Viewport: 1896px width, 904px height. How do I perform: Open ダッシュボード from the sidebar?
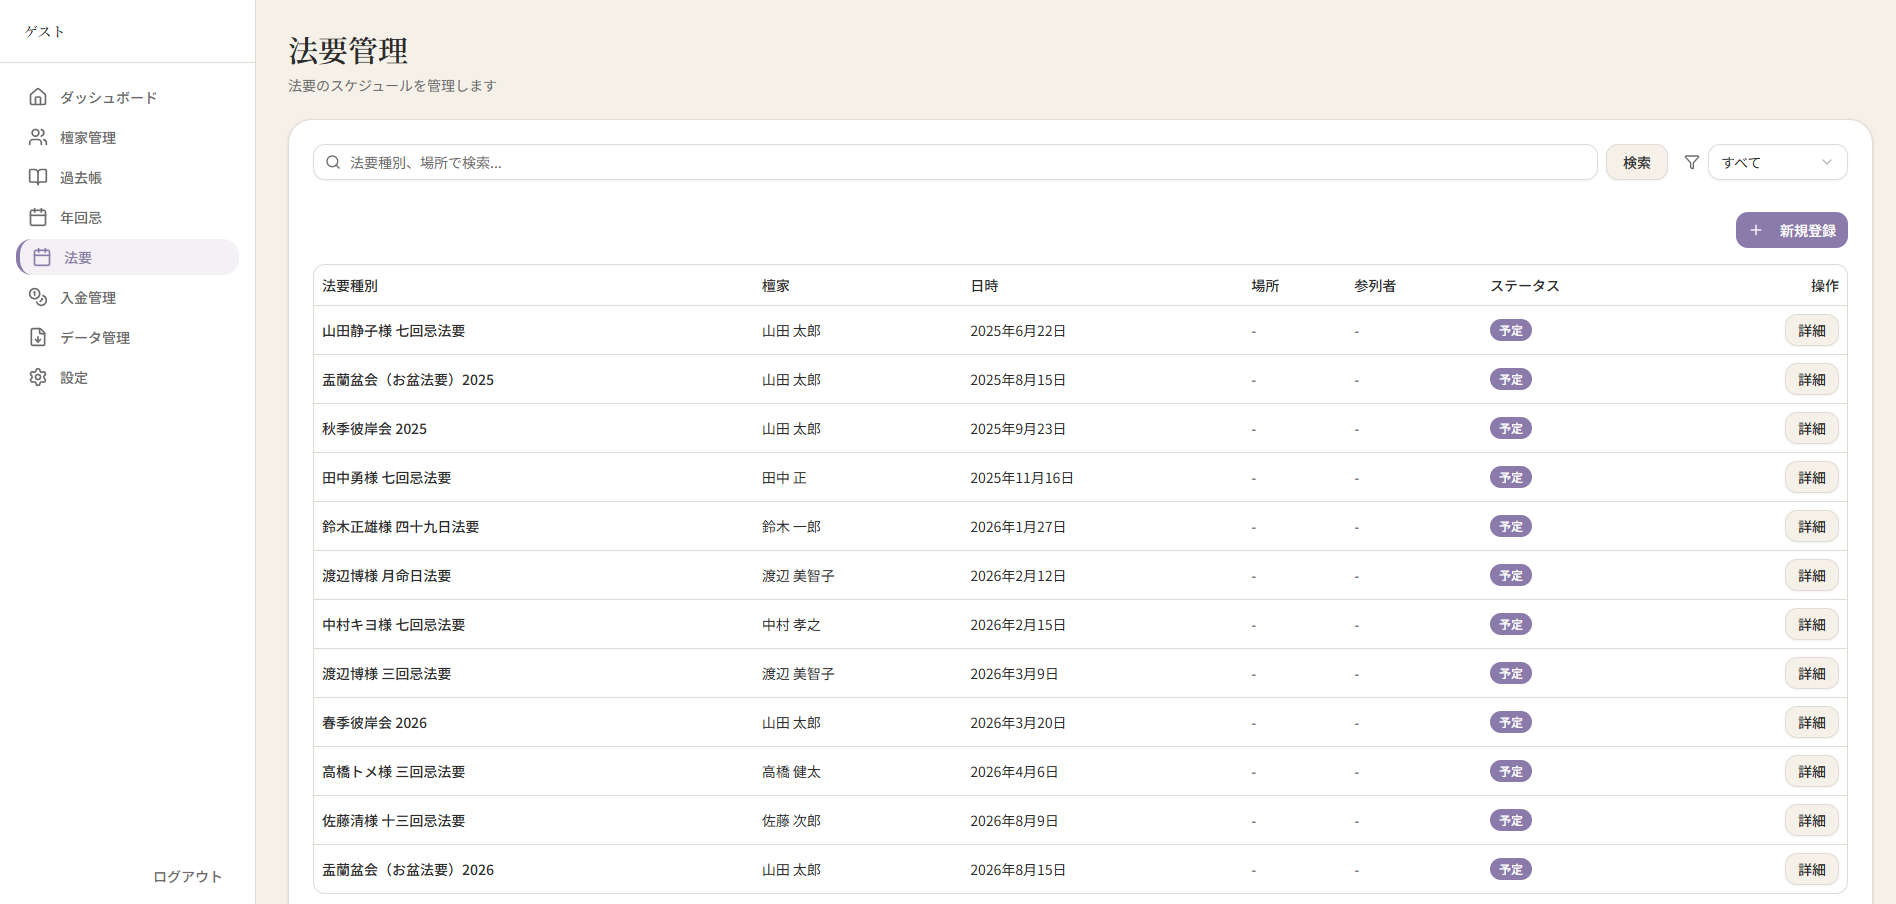pos(108,97)
